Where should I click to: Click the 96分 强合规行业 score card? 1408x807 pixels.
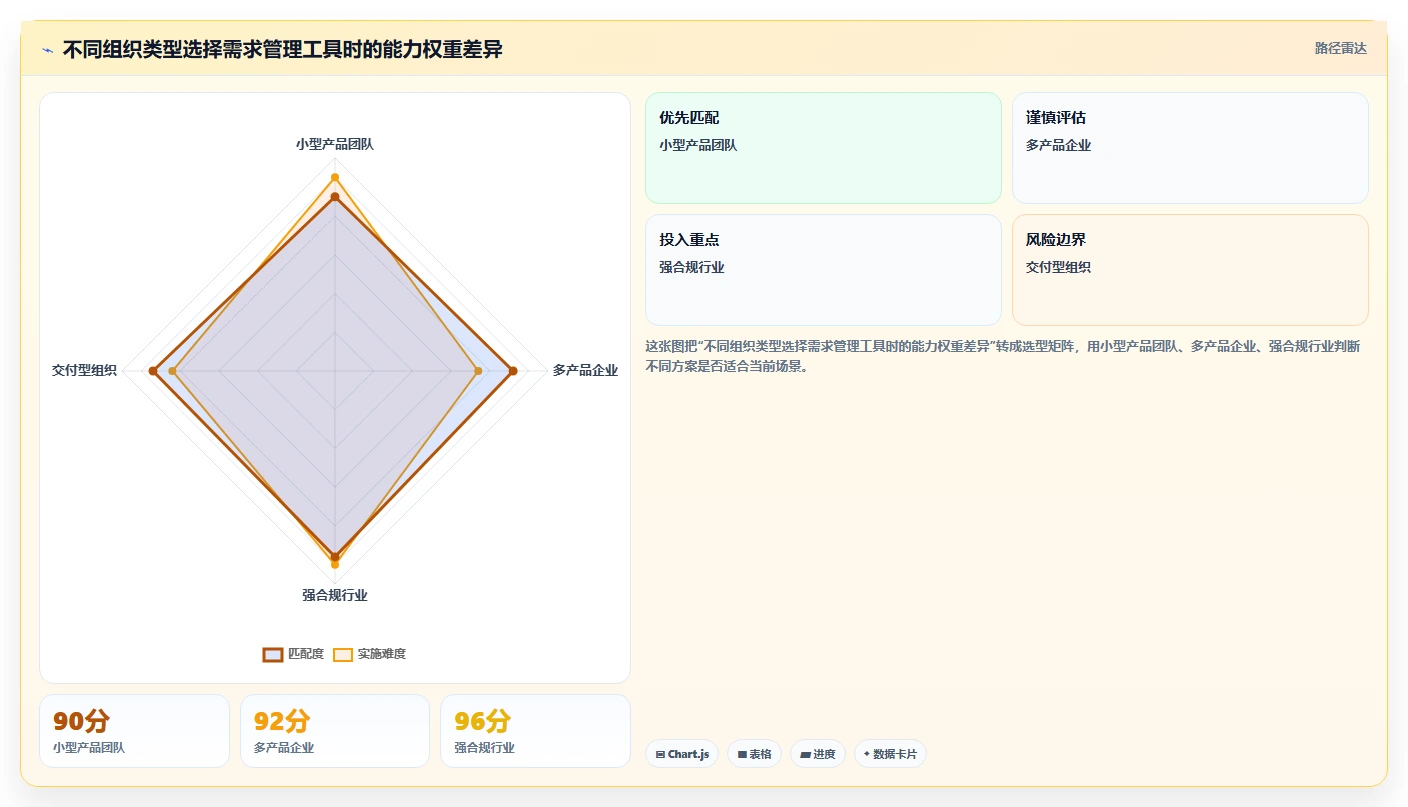click(x=535, y=731)
